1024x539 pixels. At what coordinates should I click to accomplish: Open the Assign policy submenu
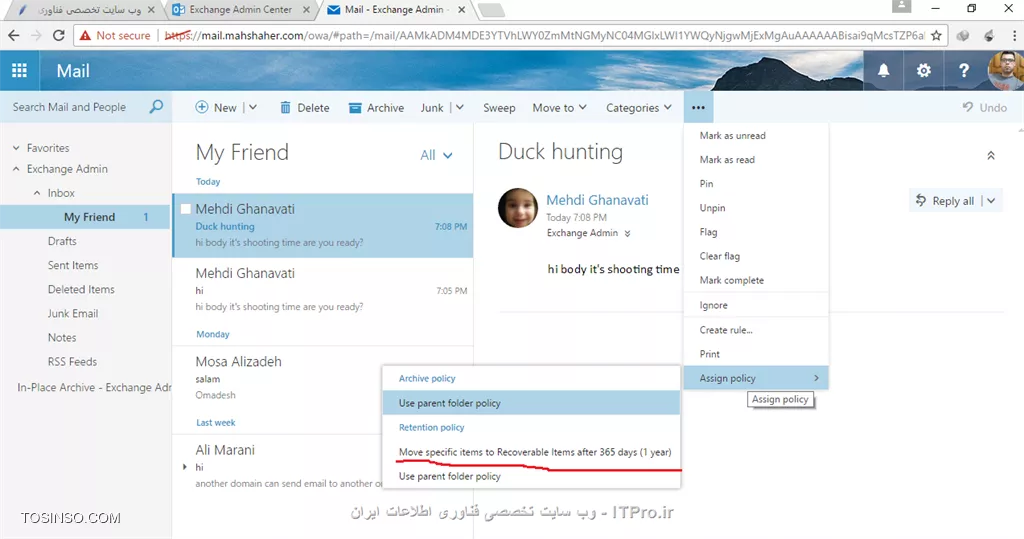[756, 378]
